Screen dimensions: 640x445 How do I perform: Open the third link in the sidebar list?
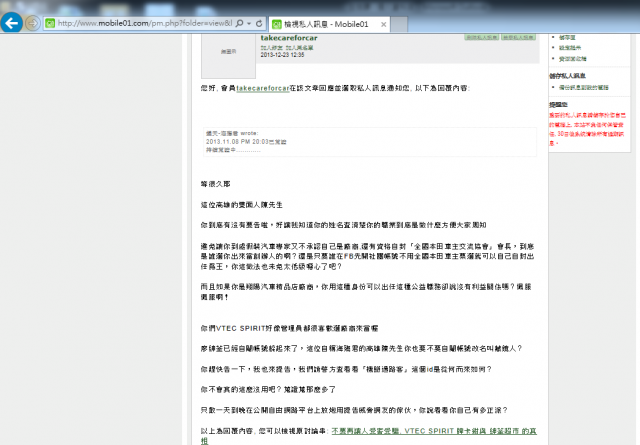pos(572,59)
